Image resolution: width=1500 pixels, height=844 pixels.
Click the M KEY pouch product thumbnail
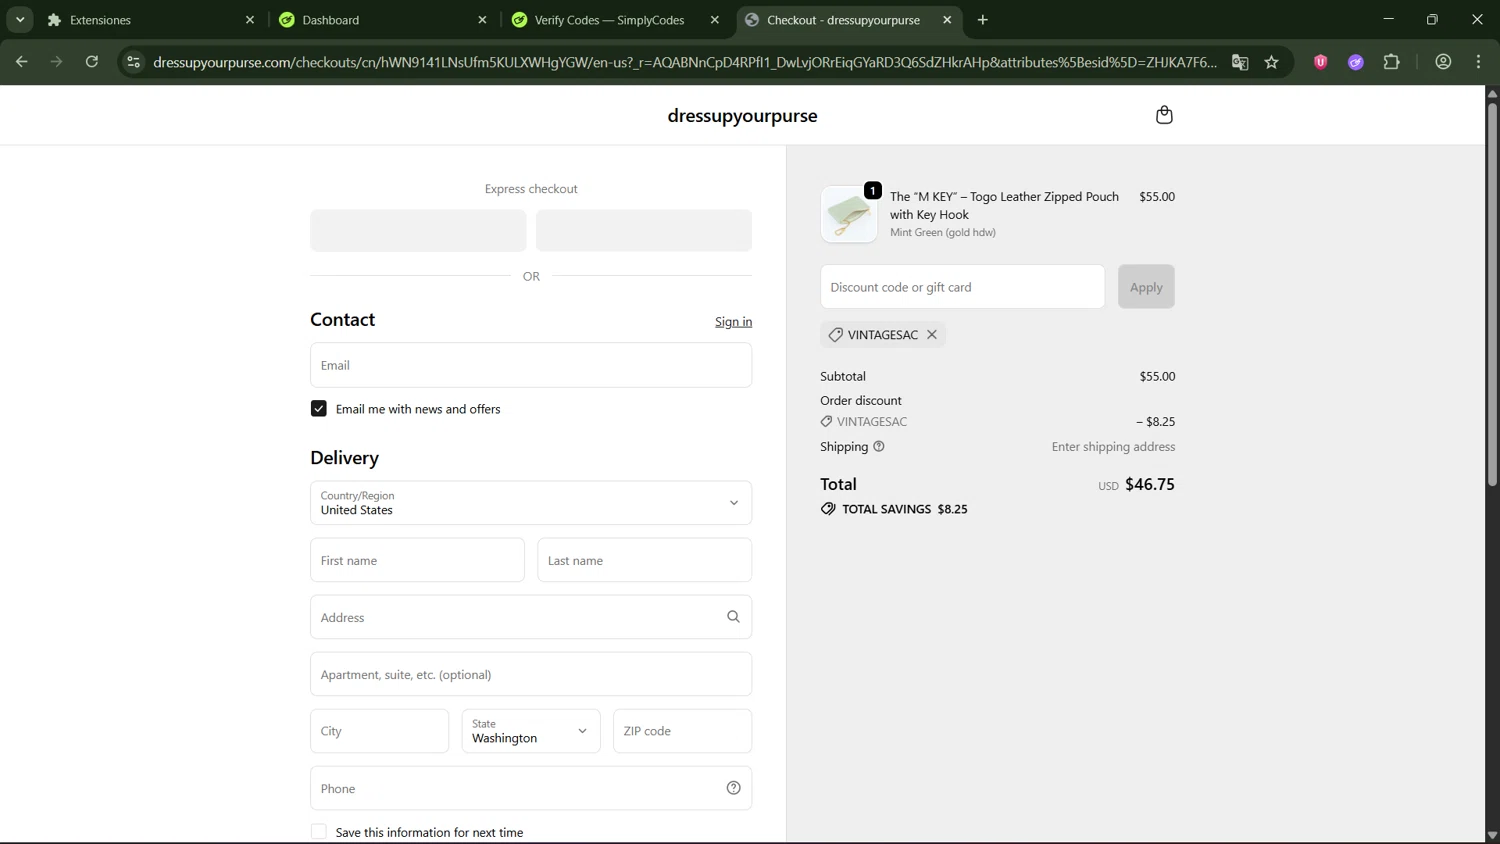click(x=849, y=214)
